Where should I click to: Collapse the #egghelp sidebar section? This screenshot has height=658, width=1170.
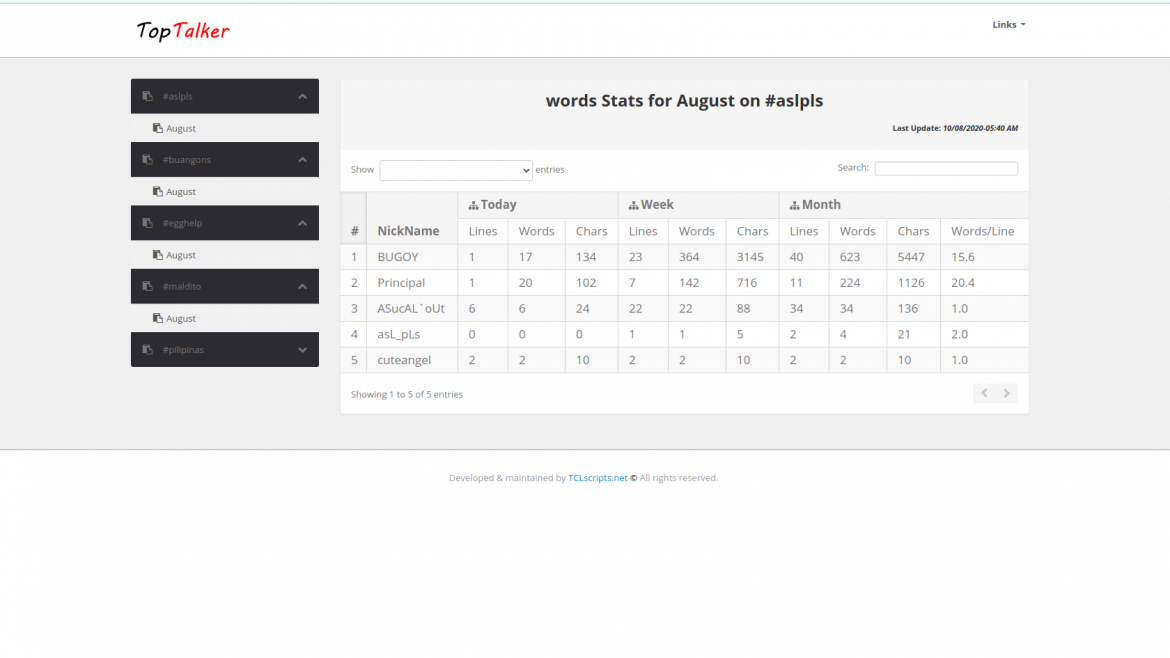click(x=302, y=223)
